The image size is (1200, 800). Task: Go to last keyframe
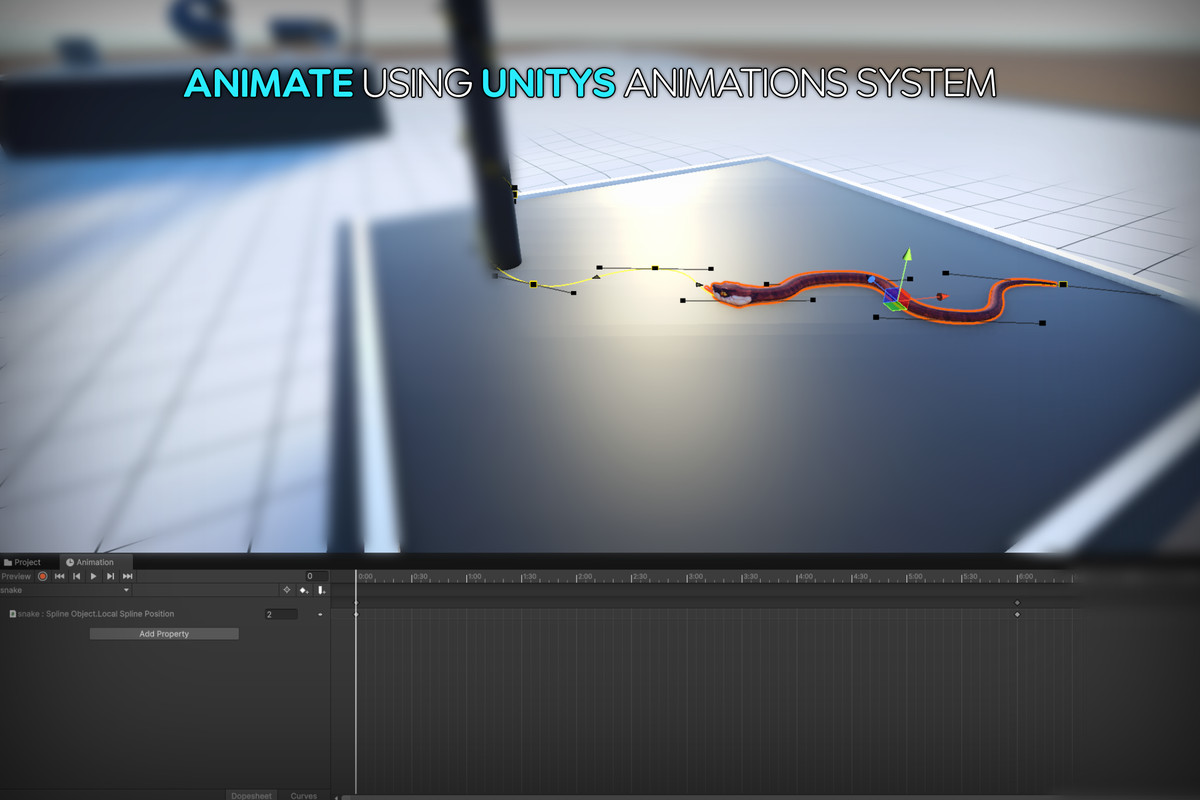pyautogui.click(x=127, y=576)
